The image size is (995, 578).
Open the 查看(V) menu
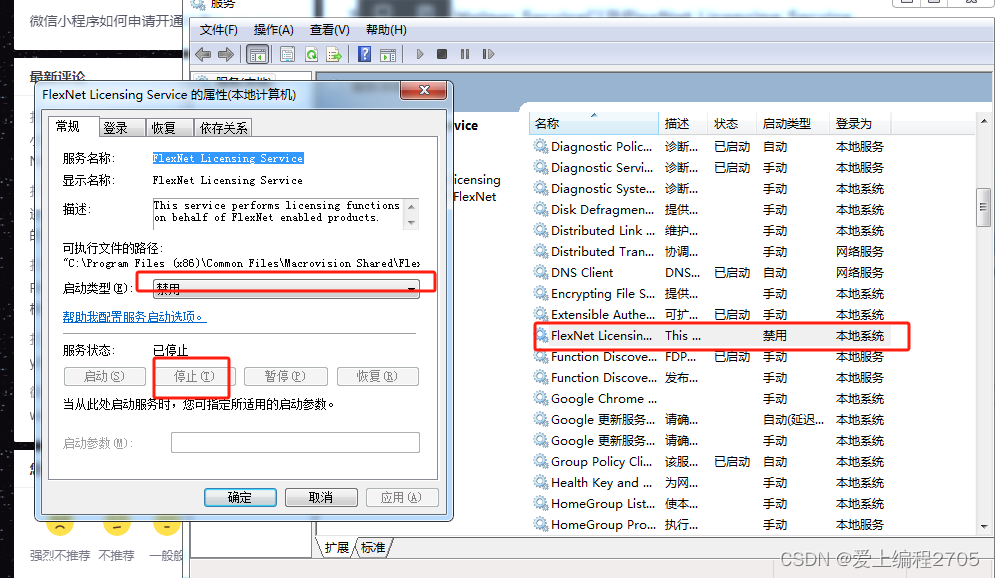click(329, 30)
